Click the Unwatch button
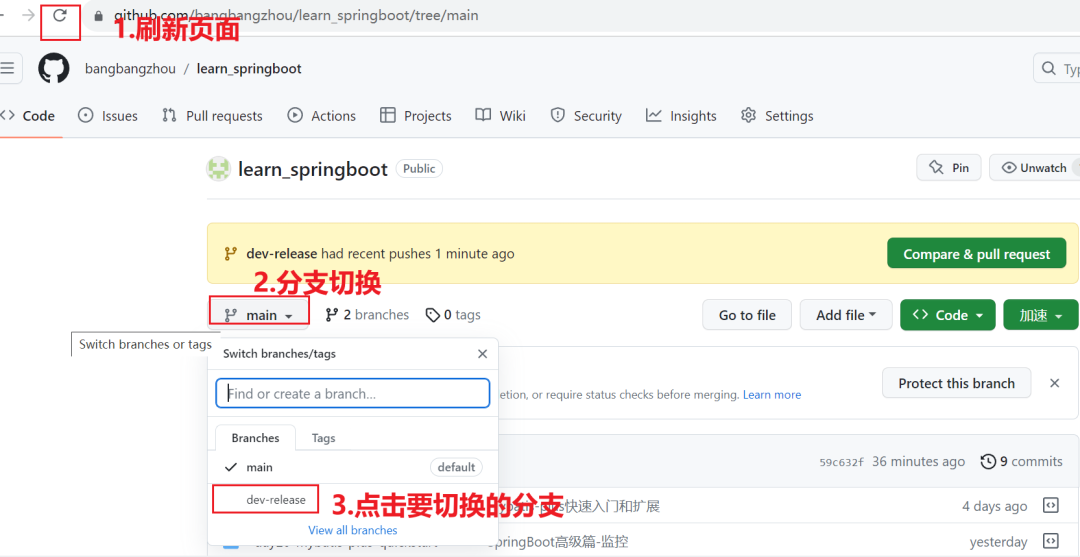The image size is (1080, 557). (1035, 168)
